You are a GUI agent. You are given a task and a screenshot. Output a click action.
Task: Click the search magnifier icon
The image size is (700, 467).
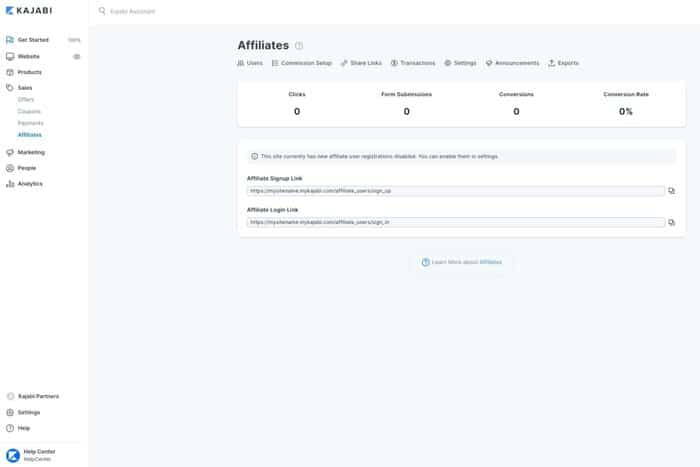[102, 11]
